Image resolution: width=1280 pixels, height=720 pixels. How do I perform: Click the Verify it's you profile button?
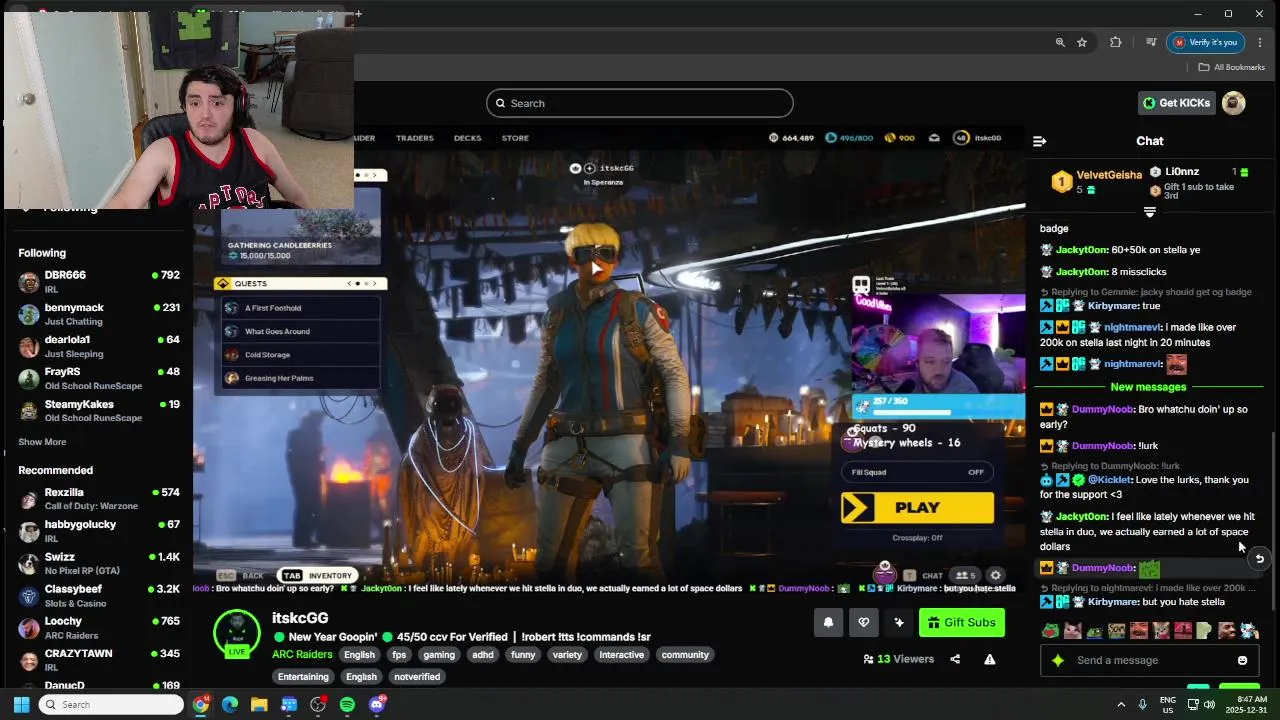(x=1205, y=42)
